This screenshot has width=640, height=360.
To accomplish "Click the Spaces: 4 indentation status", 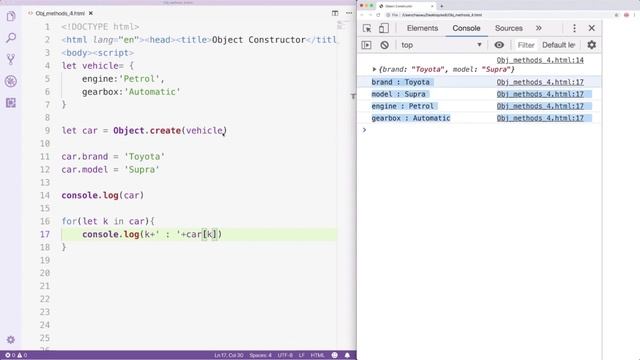I will click(x=260, y=355).
